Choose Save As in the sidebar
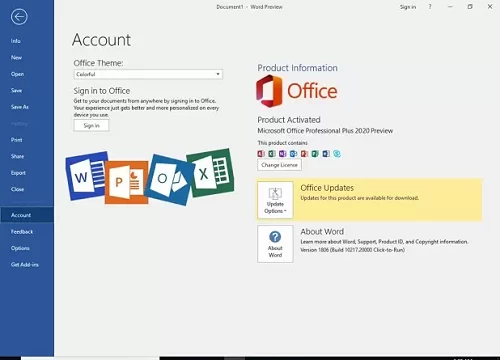 (x=20, y=107)
